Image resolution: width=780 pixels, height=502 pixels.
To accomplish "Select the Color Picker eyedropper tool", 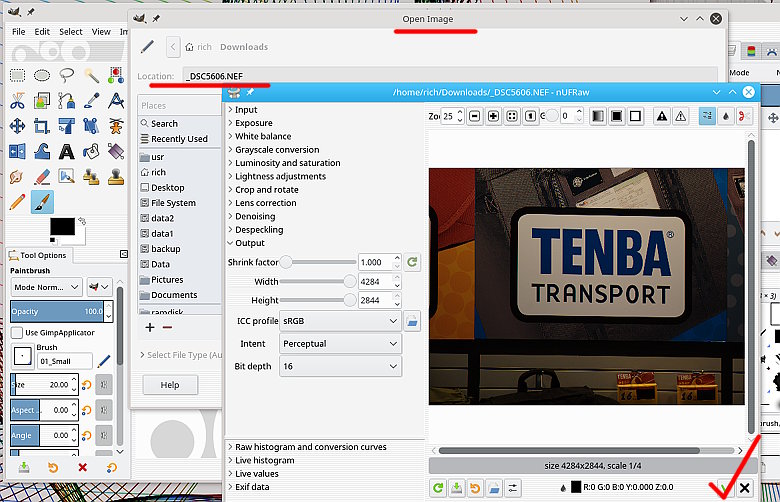I will [x=92, y=101].
